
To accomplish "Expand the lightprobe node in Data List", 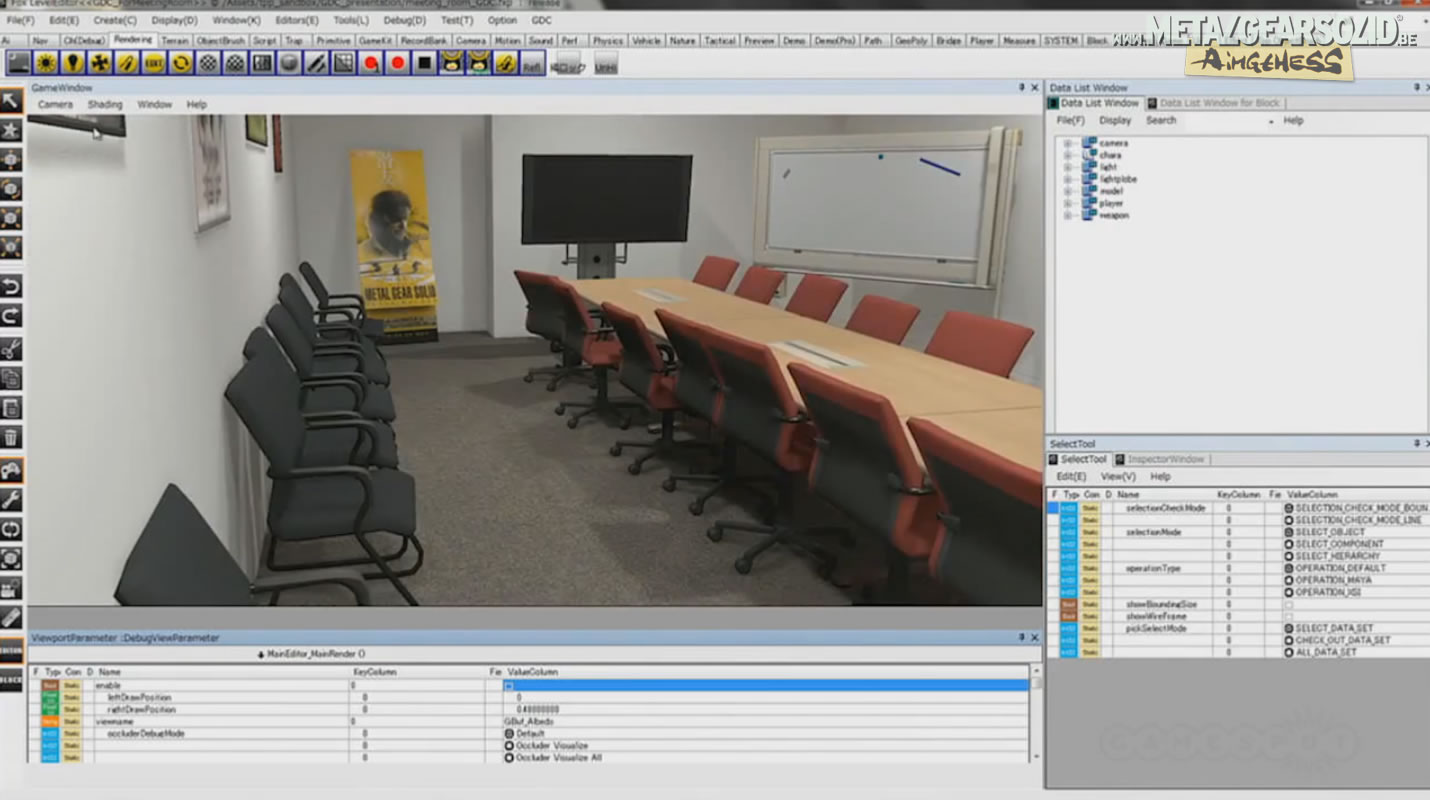I will pos(1067,179).
